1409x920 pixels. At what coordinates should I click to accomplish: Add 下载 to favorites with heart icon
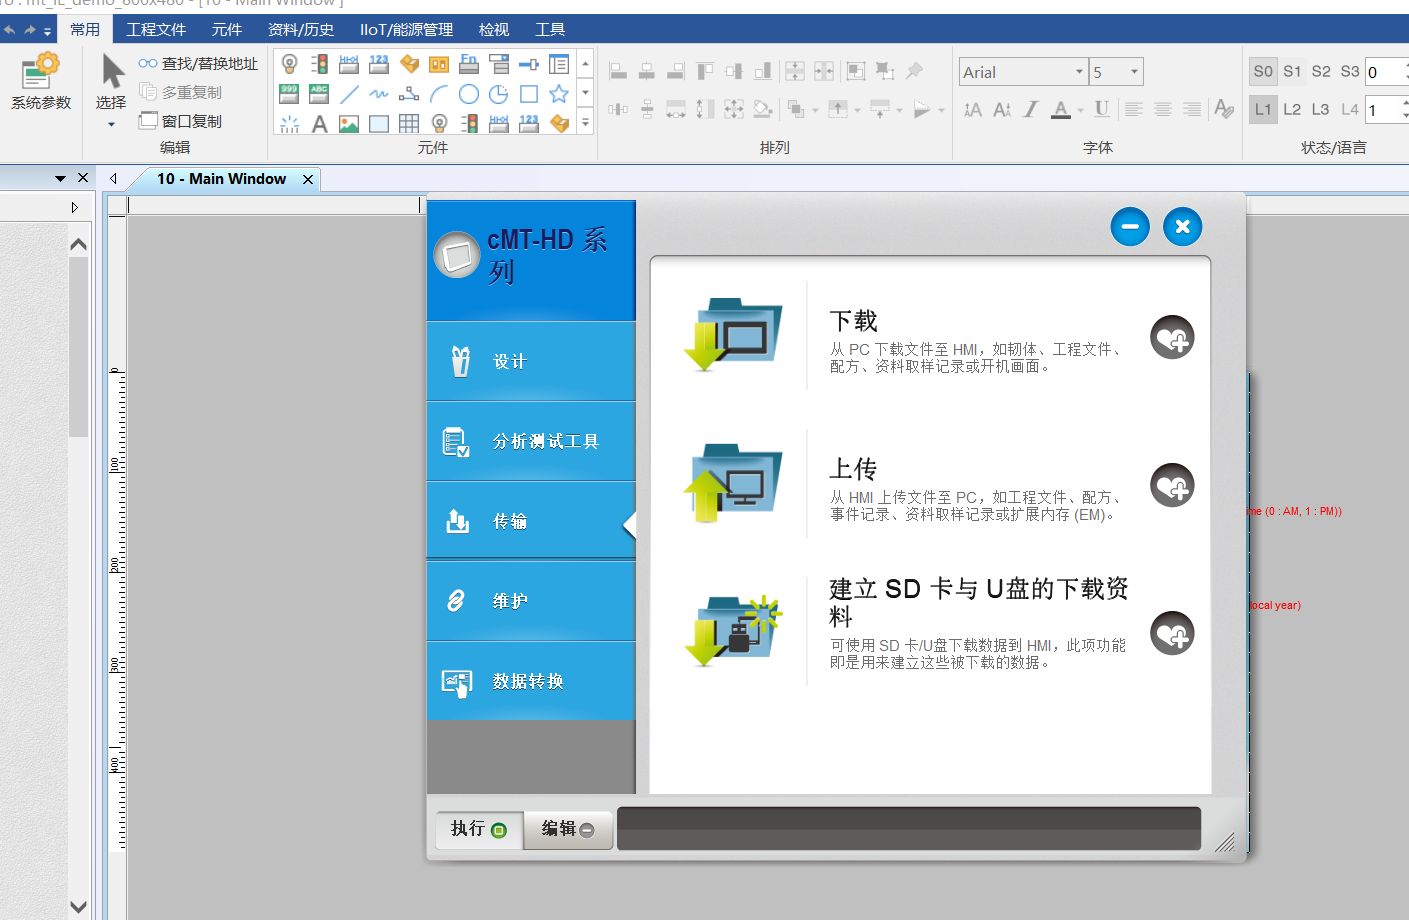coord(1172,338)
